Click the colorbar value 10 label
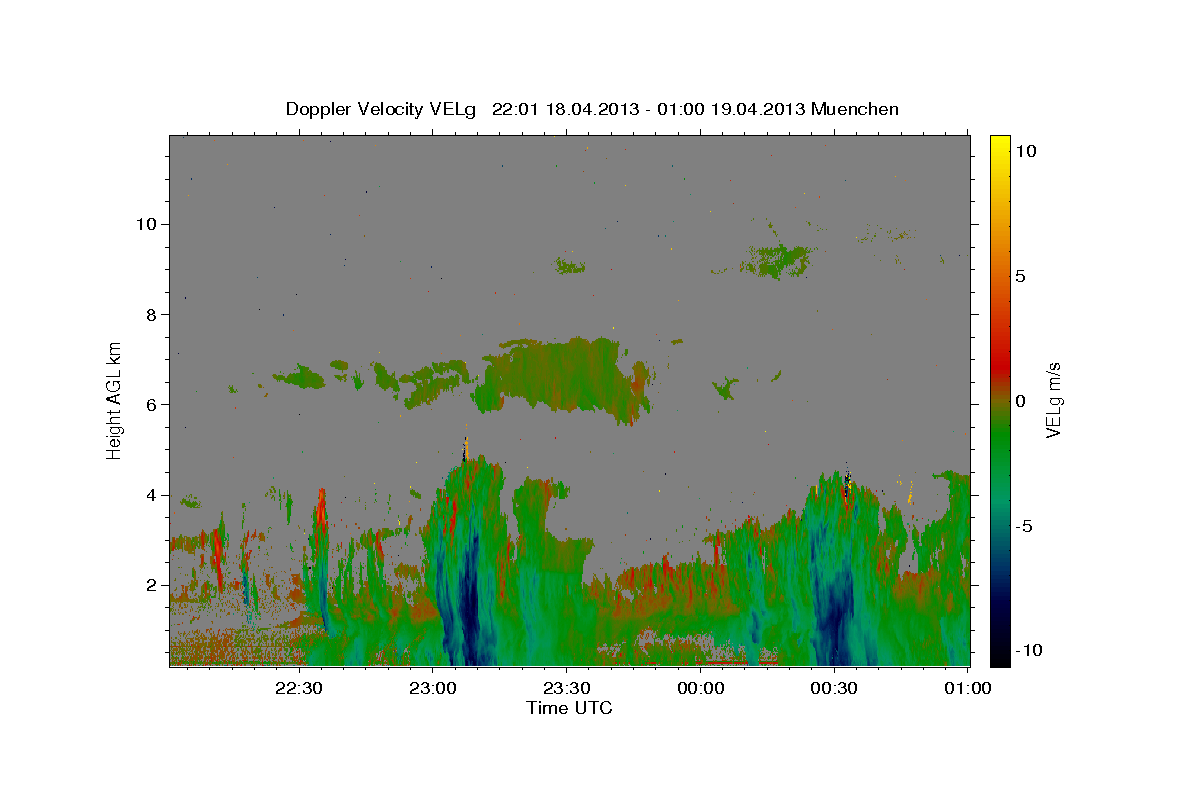The width and height of the screenshot is (1200, 800). pos(1025,151)
